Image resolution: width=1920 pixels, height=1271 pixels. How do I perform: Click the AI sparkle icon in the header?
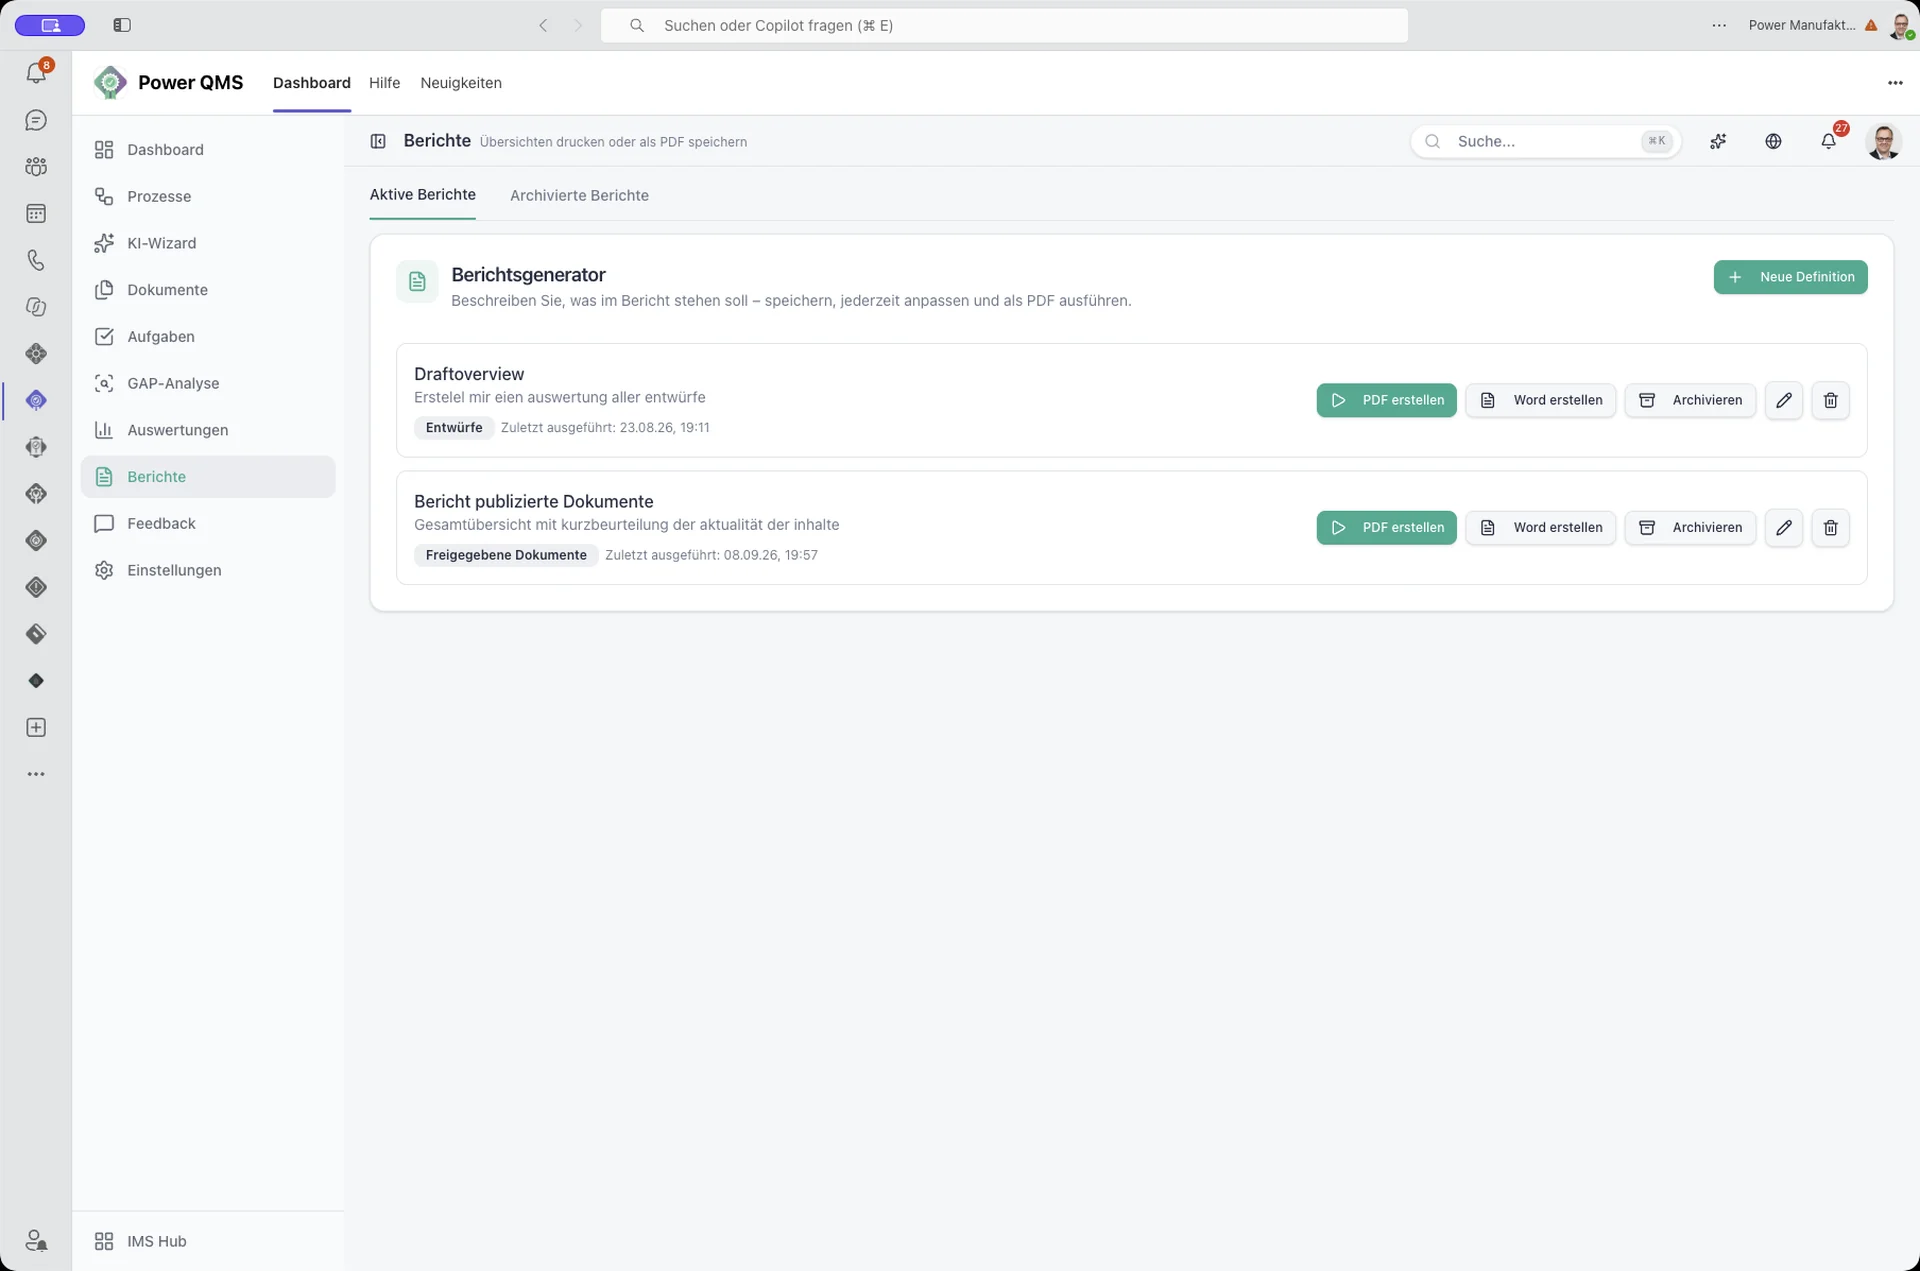(x=1718, y=141)
